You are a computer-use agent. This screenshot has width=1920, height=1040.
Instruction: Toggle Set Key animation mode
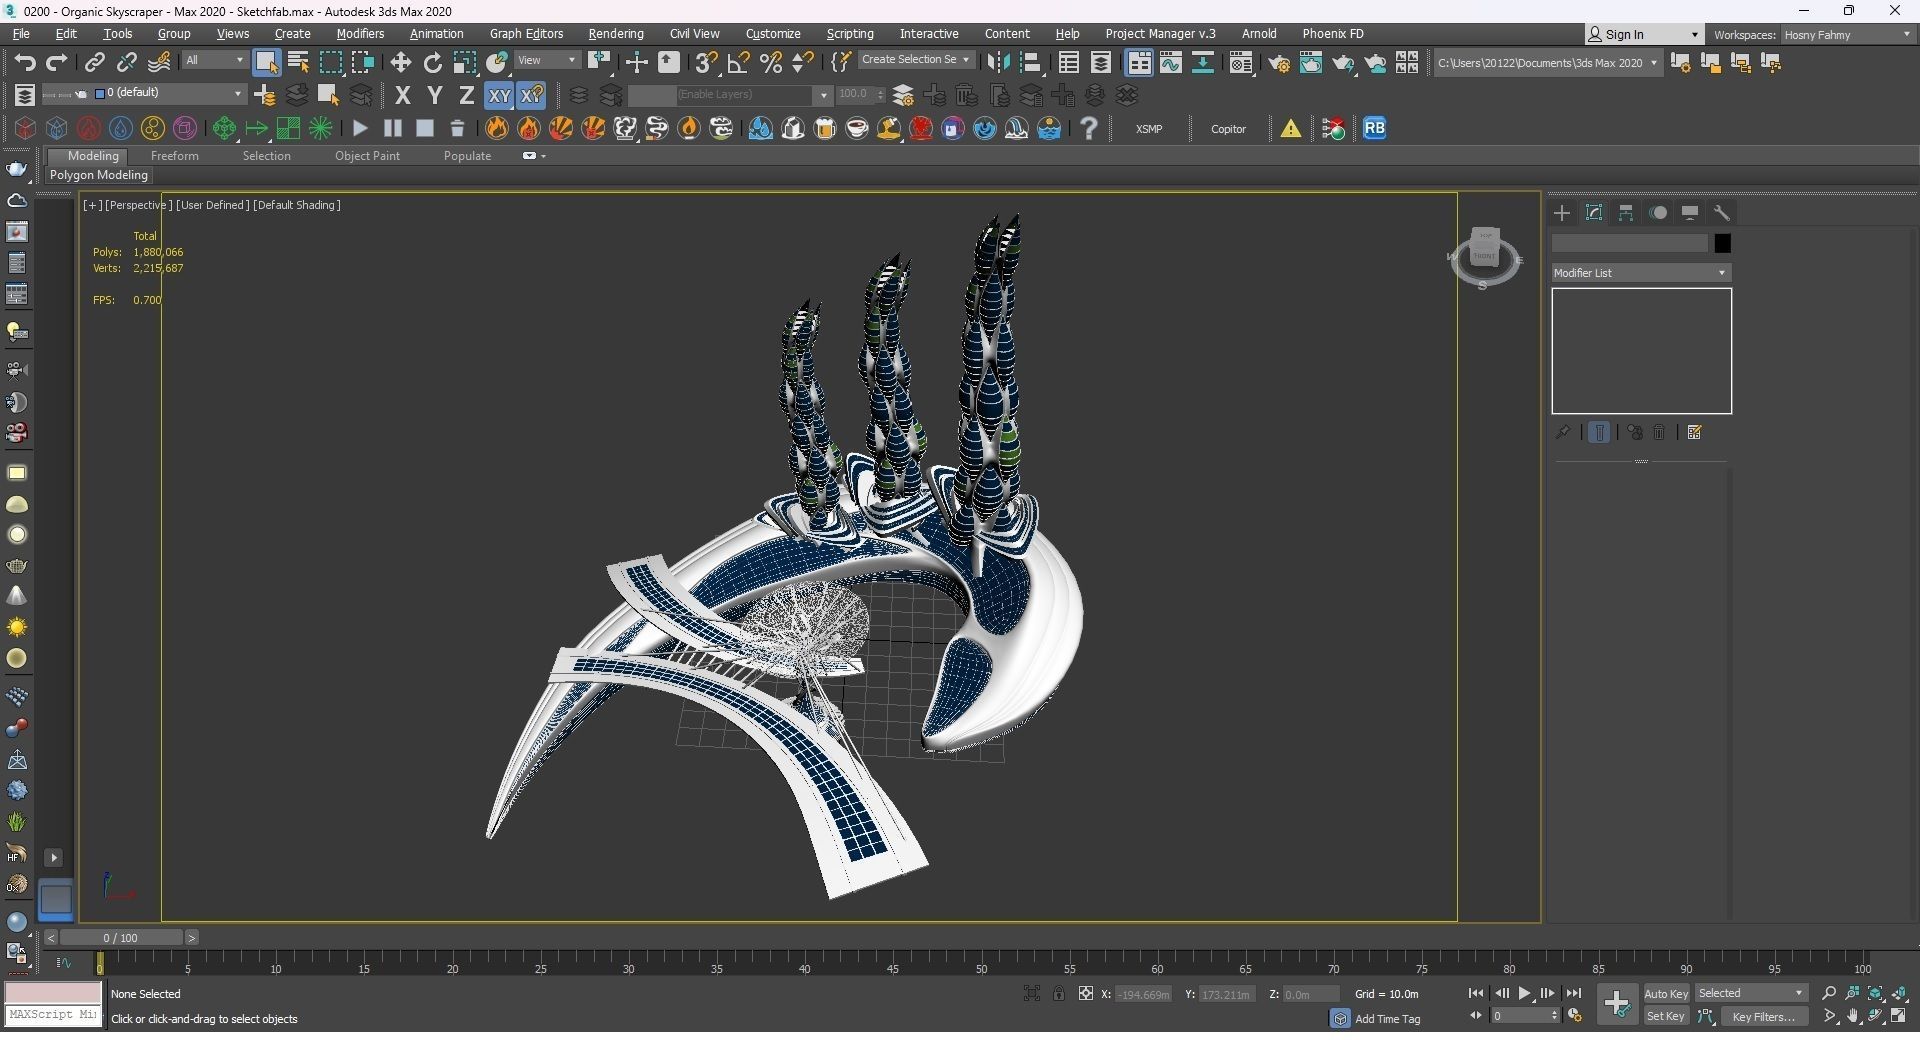tap(1665, 1016)
